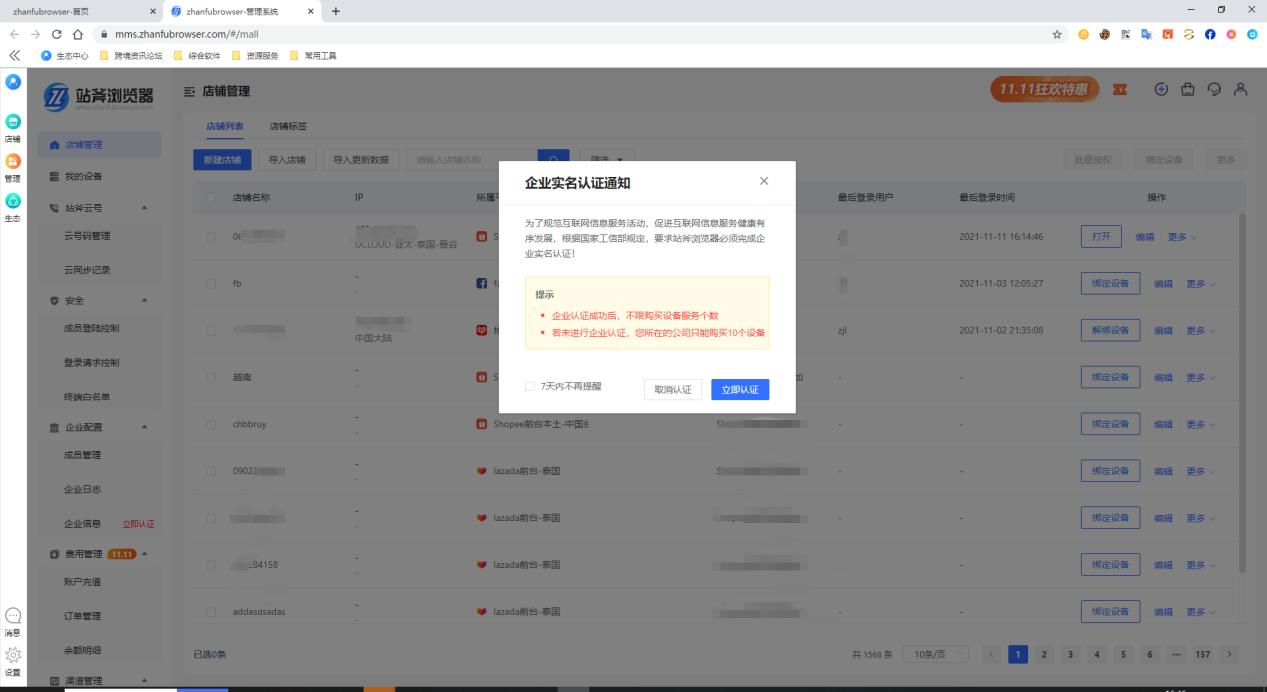Click the 打开 button in the first row

click(1101, 236)
